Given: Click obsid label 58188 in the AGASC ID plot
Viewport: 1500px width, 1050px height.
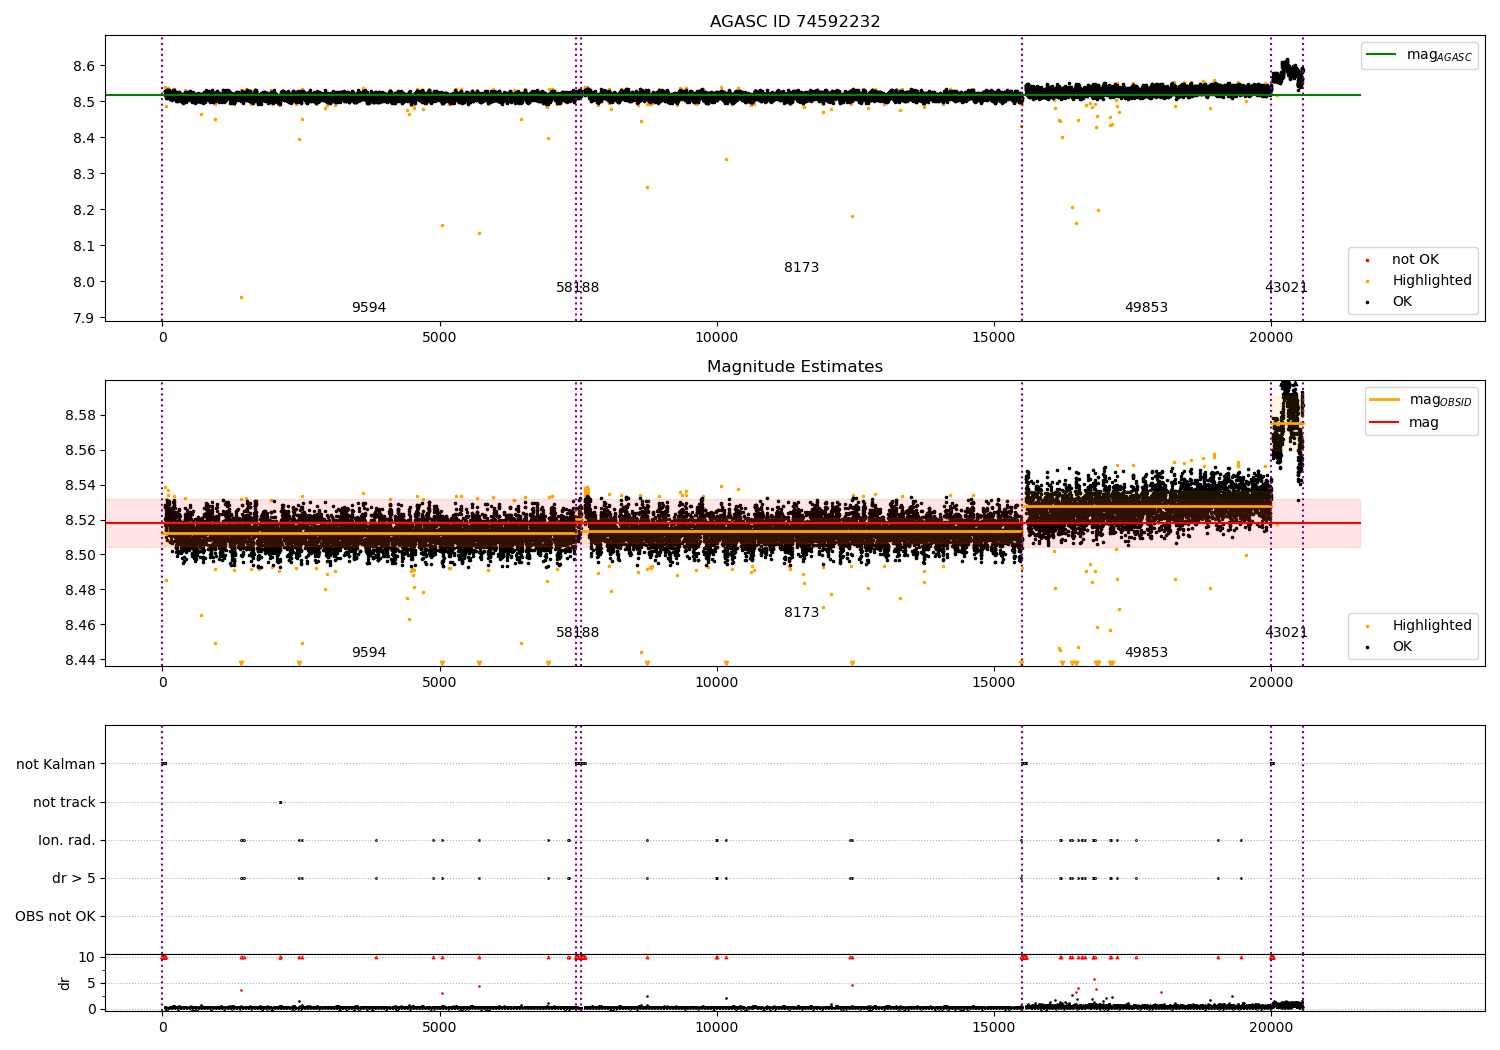Looking at the screenshot, I should pos(578,288).
